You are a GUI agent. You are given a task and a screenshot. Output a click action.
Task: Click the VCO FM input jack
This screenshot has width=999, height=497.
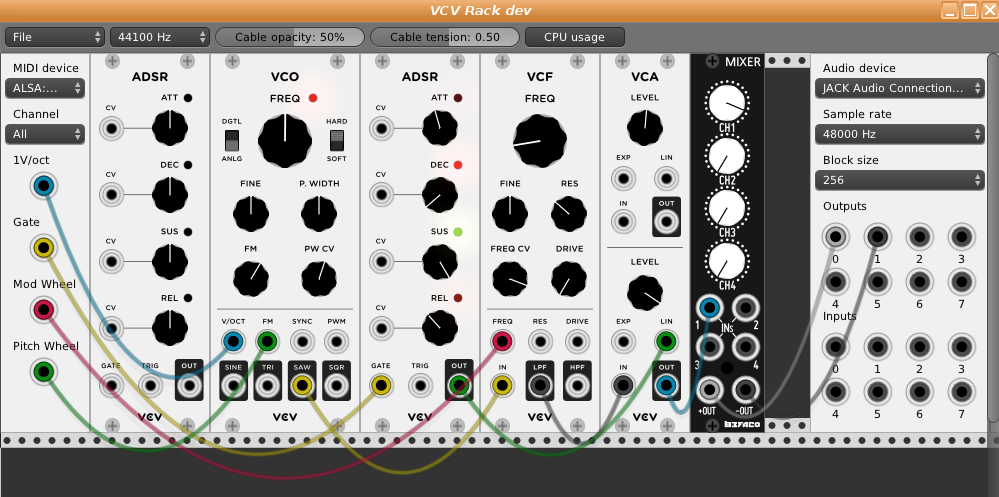click(x=268, y=342)
